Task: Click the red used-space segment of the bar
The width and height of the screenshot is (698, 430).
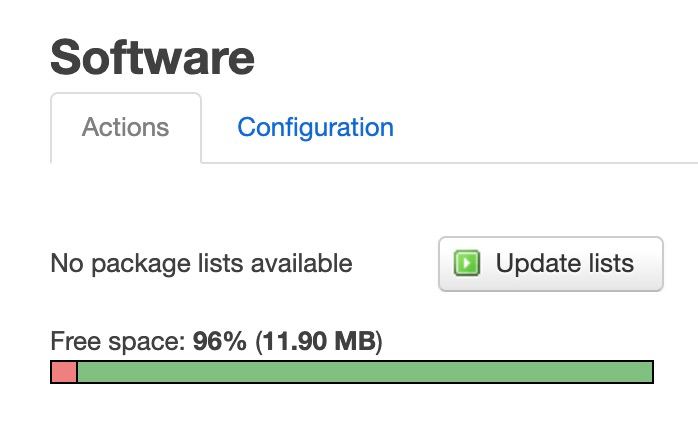Action: tap(64, 372)
